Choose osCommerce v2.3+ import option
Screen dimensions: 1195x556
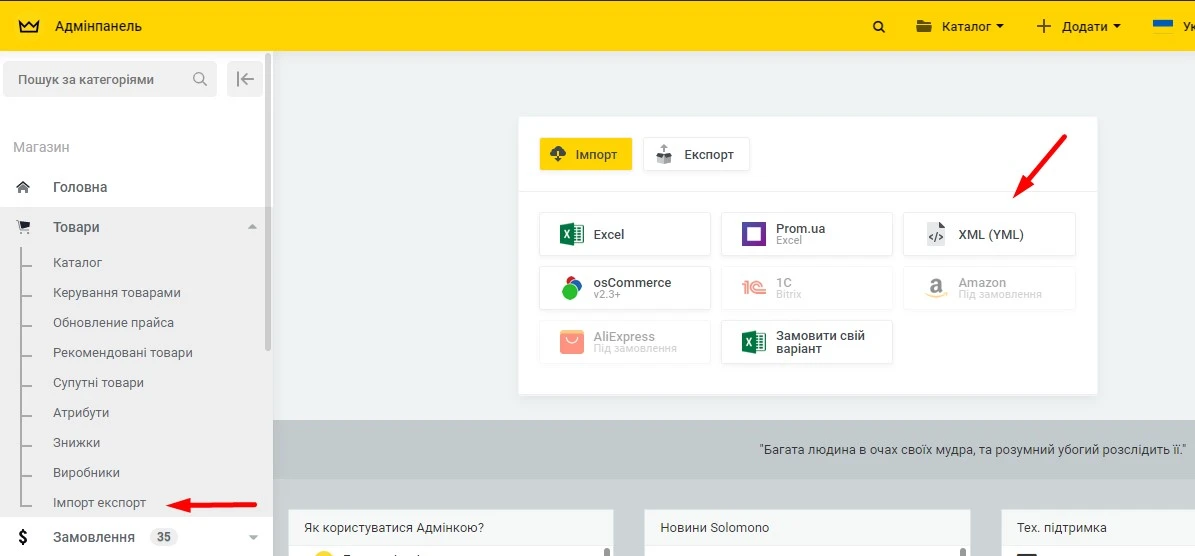(x=625, y=288)
